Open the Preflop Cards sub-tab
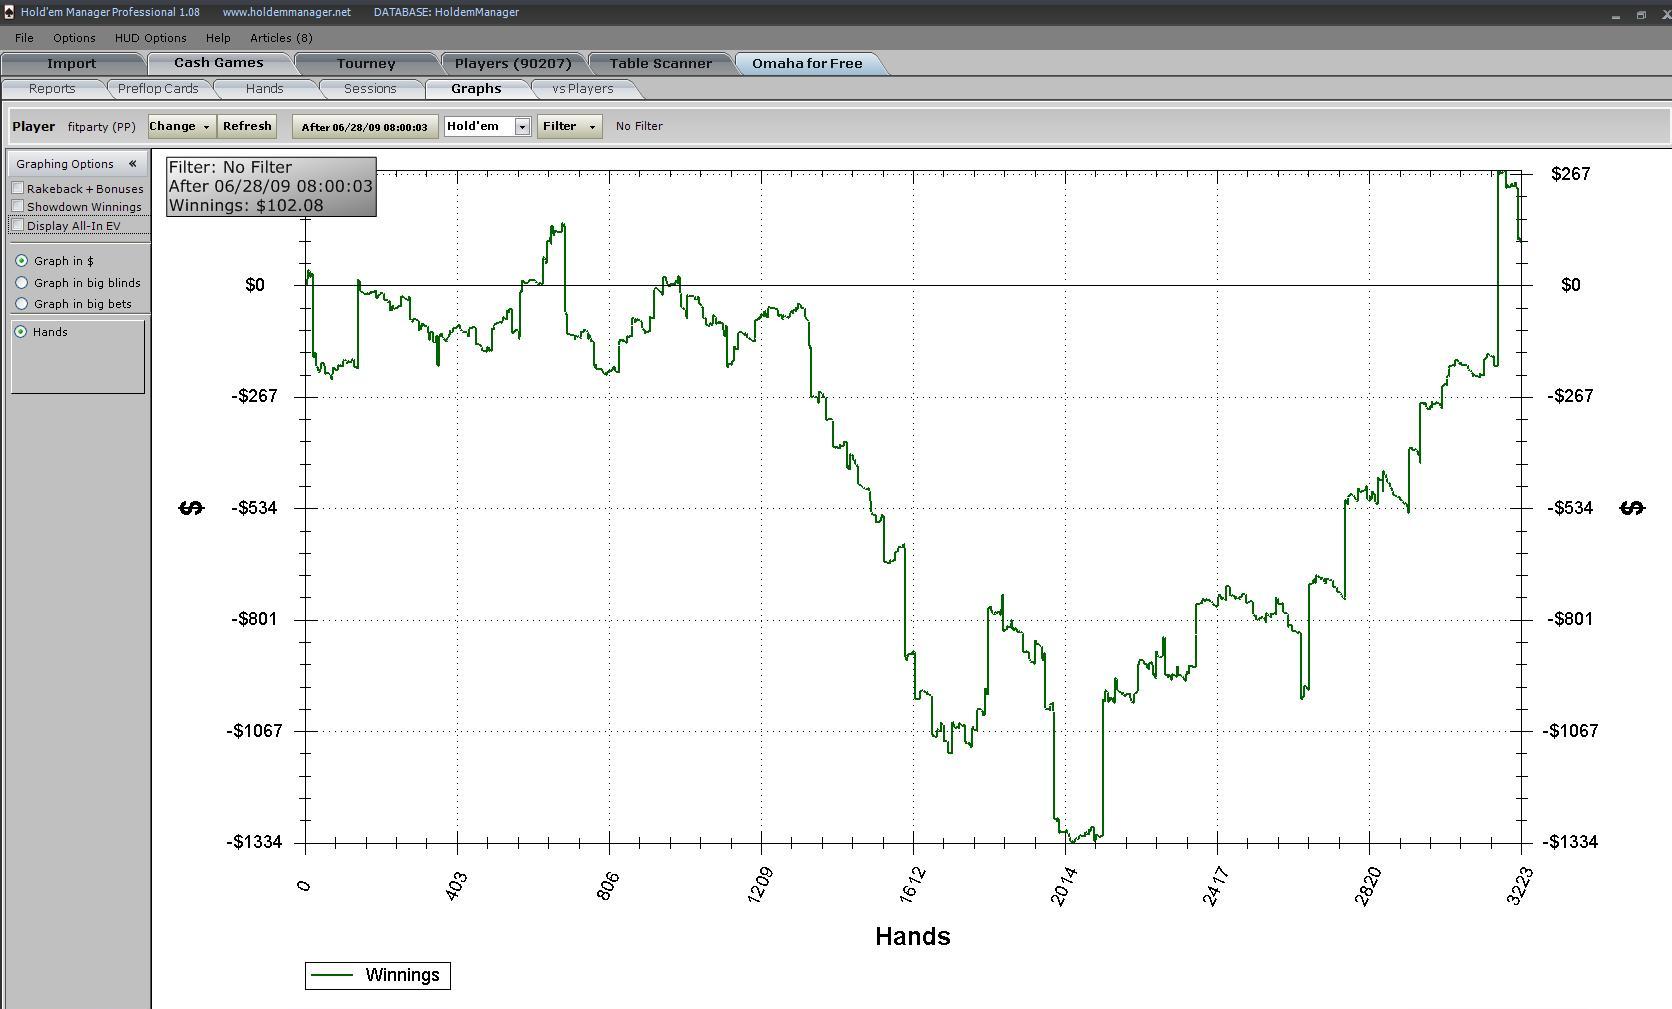1672x1009 pixels. (x=158, y=89)
